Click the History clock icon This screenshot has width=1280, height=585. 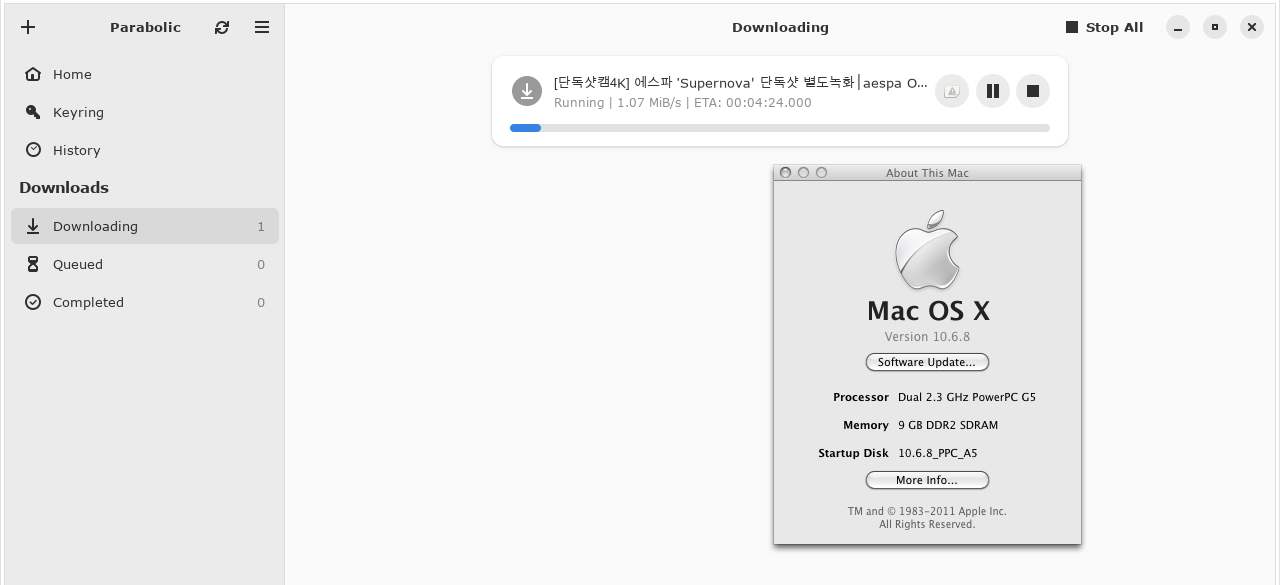pyautogui.click(x=33, y=150)
